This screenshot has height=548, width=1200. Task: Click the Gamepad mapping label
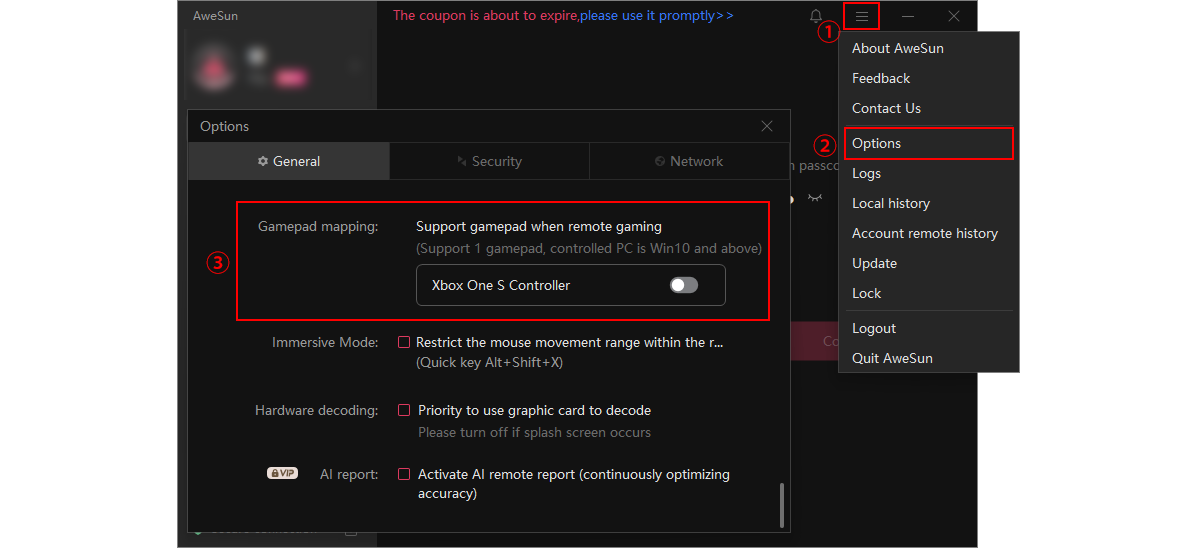[318, 227]
